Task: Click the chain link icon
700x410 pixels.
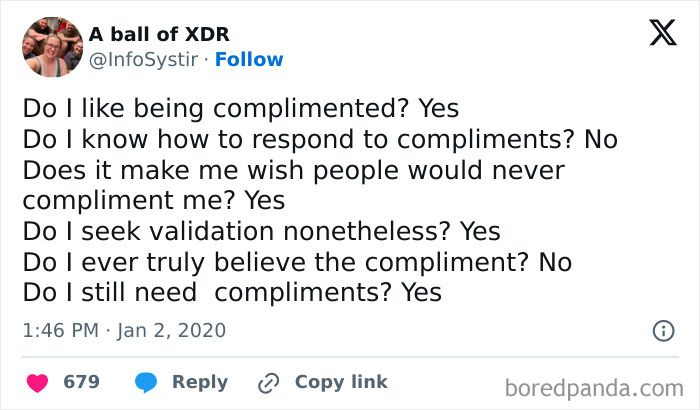Action: [267, 382]
